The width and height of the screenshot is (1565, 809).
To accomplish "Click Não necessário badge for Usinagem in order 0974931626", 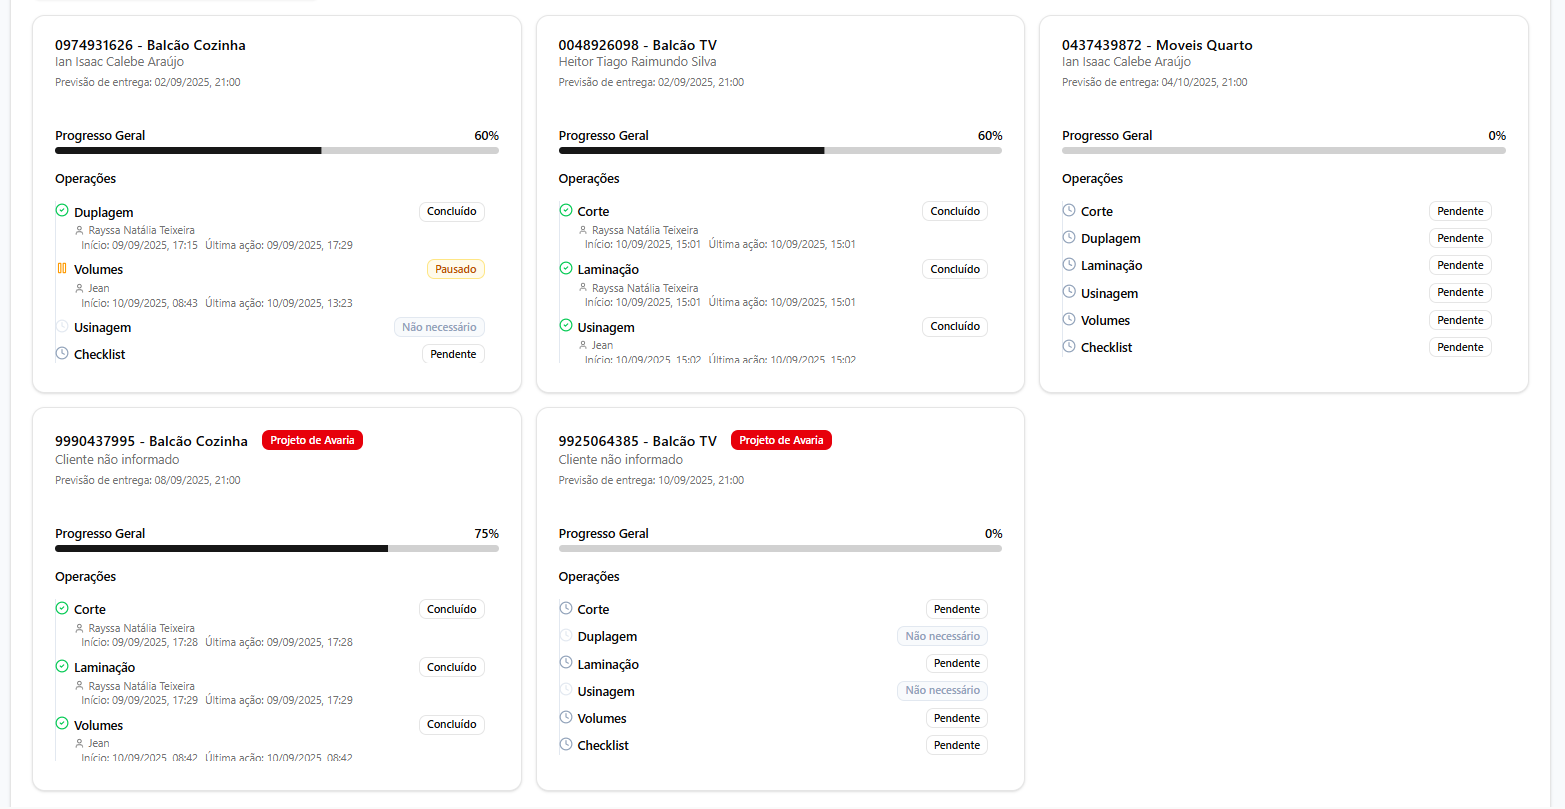I will click(x=439, y=327).
